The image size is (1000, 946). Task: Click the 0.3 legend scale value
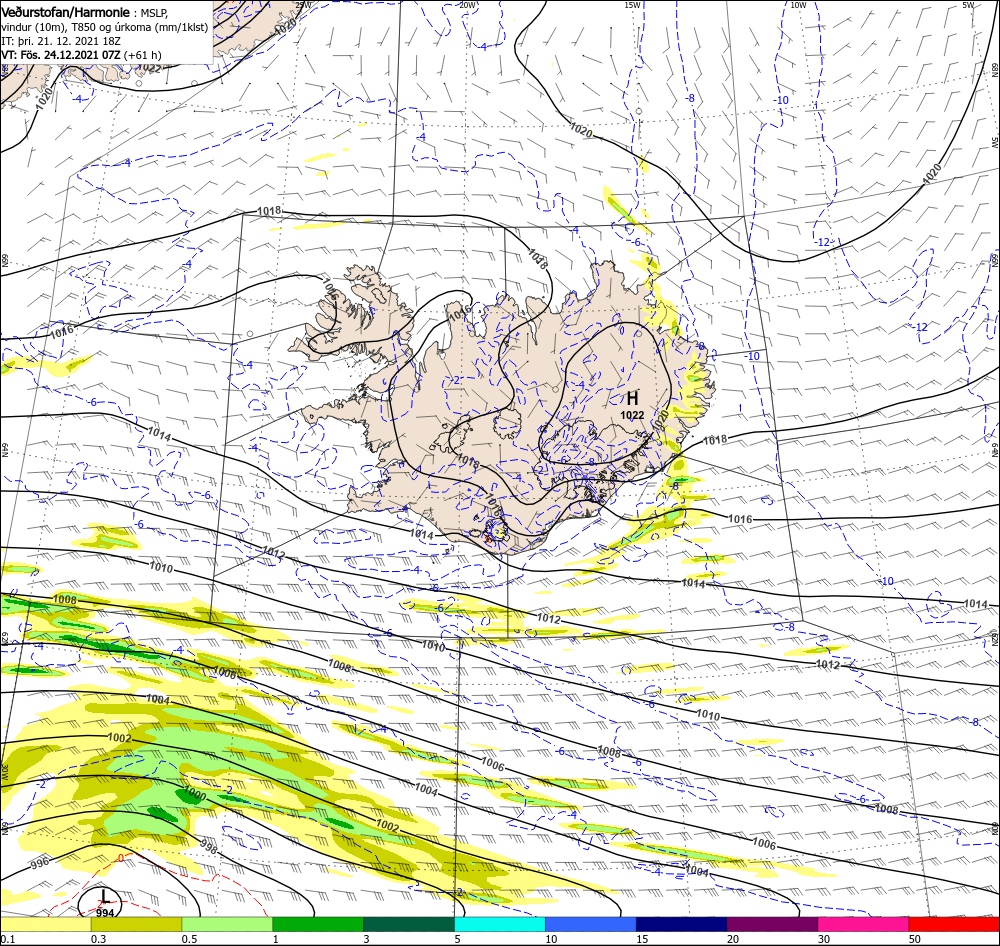[x=98, y=939]
